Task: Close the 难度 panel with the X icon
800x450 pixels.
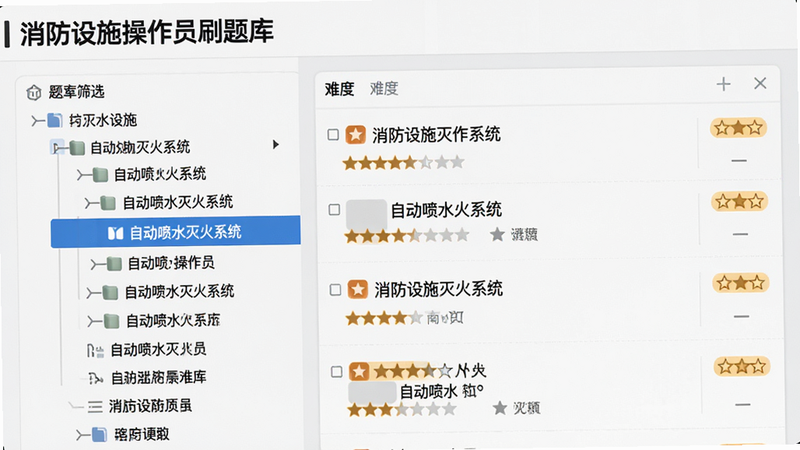Action: pyautogui.click(x=760, y=83)
